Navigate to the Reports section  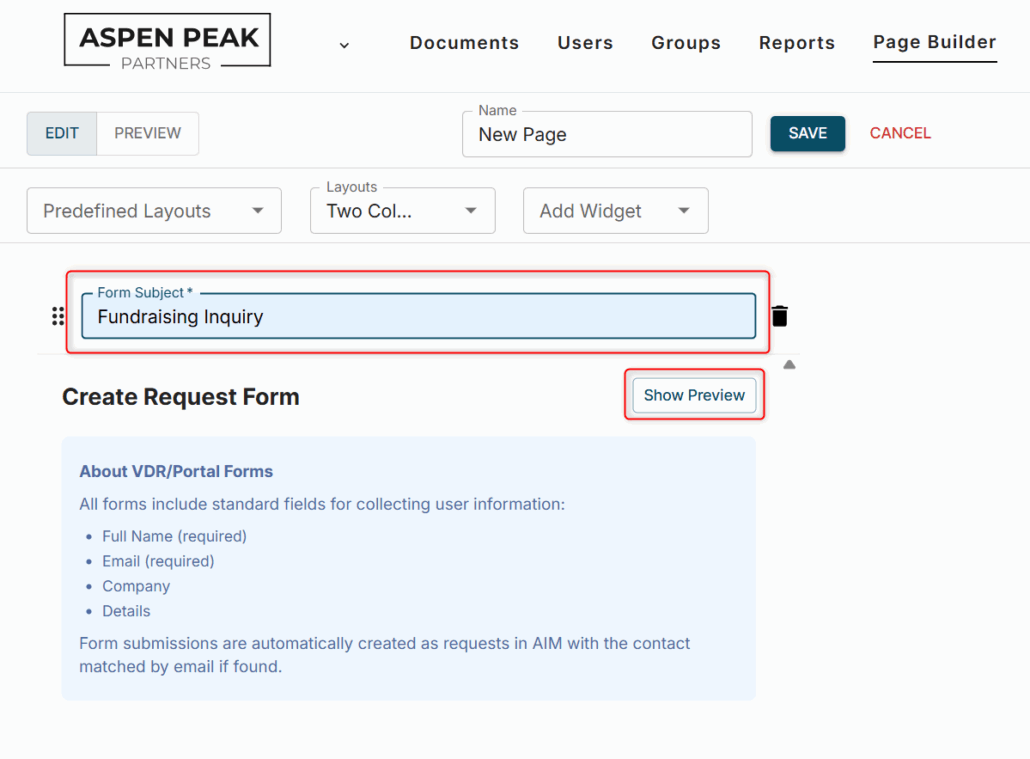tap(797, 43)
